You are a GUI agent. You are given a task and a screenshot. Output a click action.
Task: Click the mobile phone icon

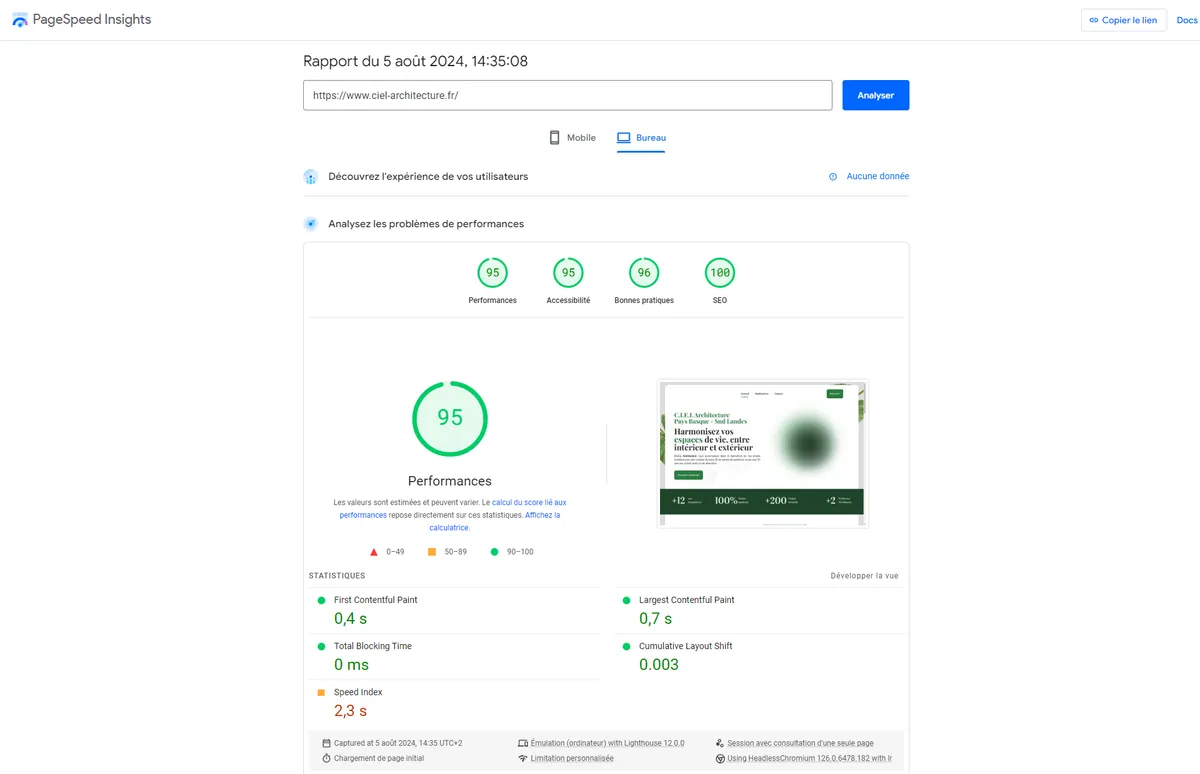tap(554, 138)
